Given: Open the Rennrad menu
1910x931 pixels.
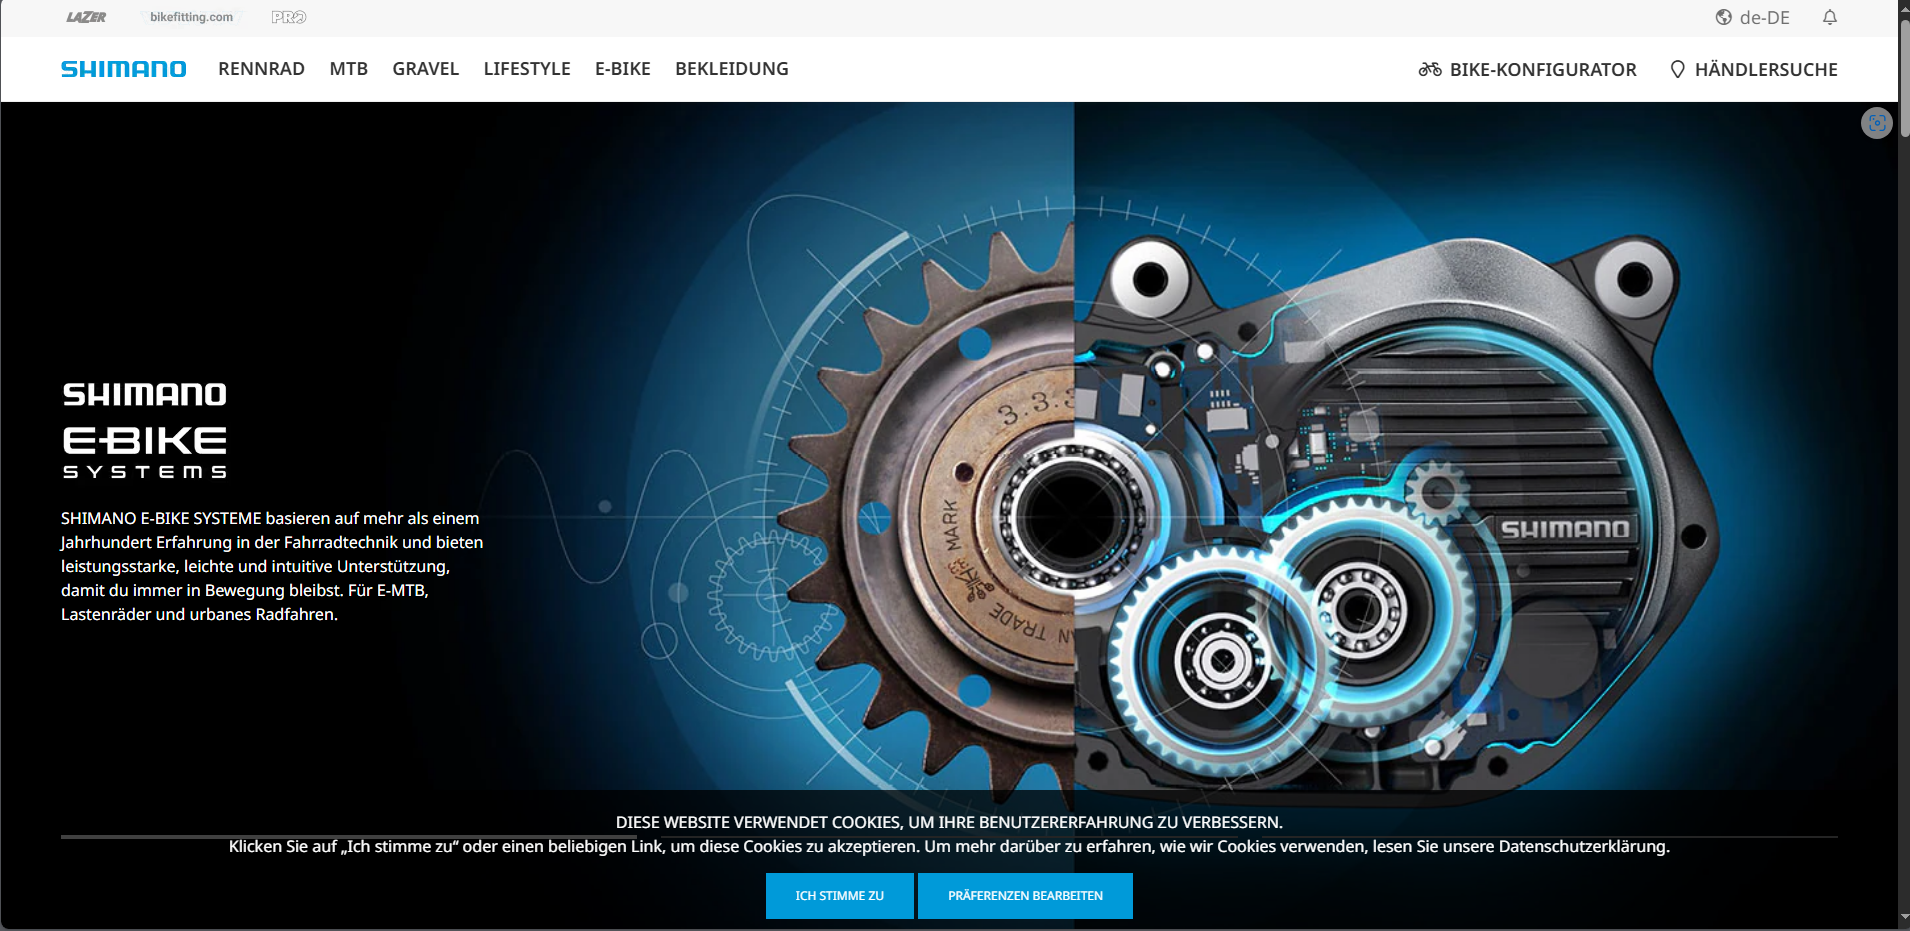Looking at the screenshot, I should (x=262, y=69).
